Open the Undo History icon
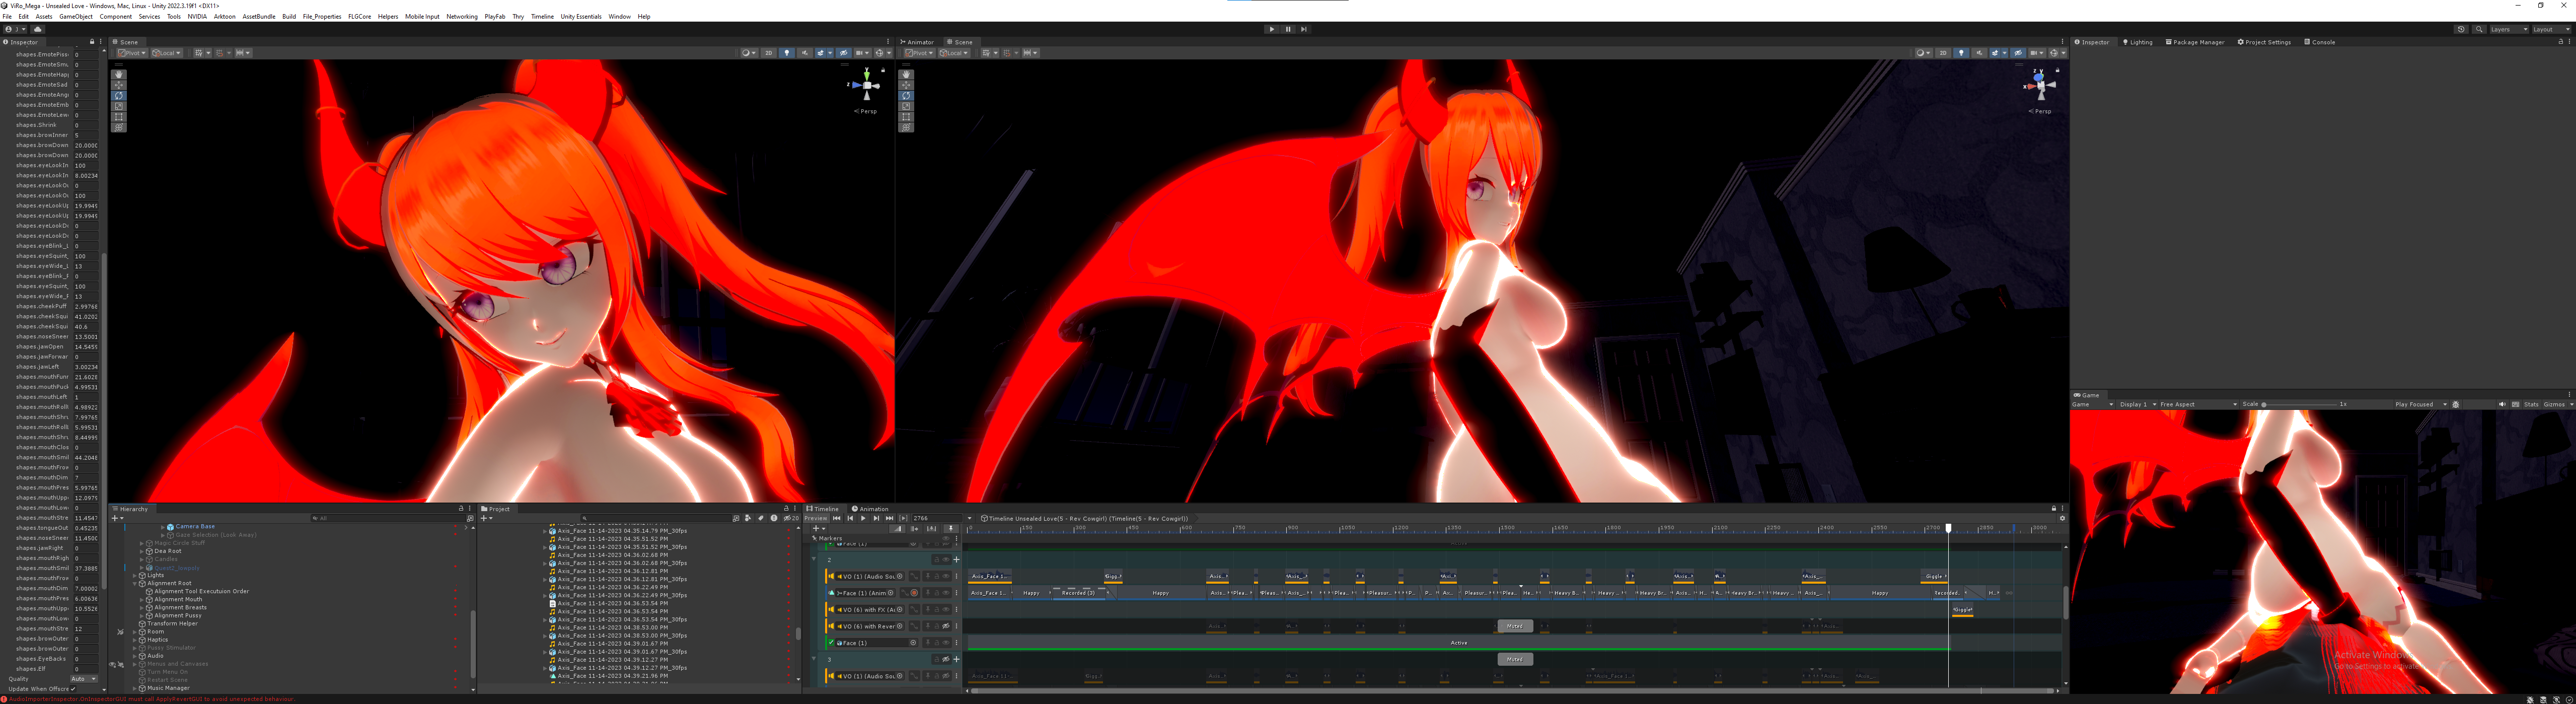 [2461, 29]
